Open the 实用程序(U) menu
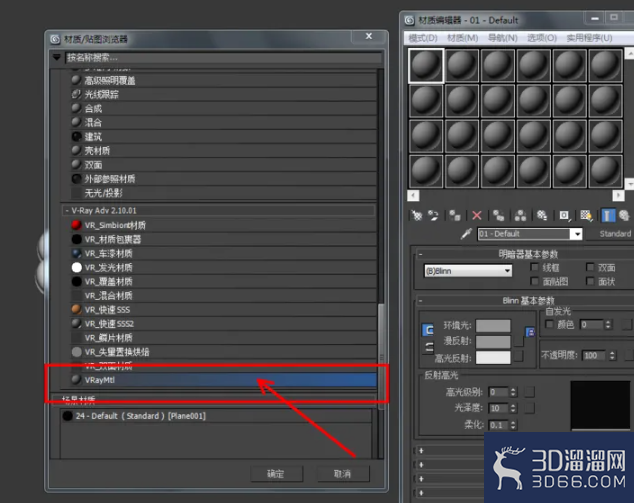The width and height of the screenshot is (634, 503). click(x=590, y=38)
